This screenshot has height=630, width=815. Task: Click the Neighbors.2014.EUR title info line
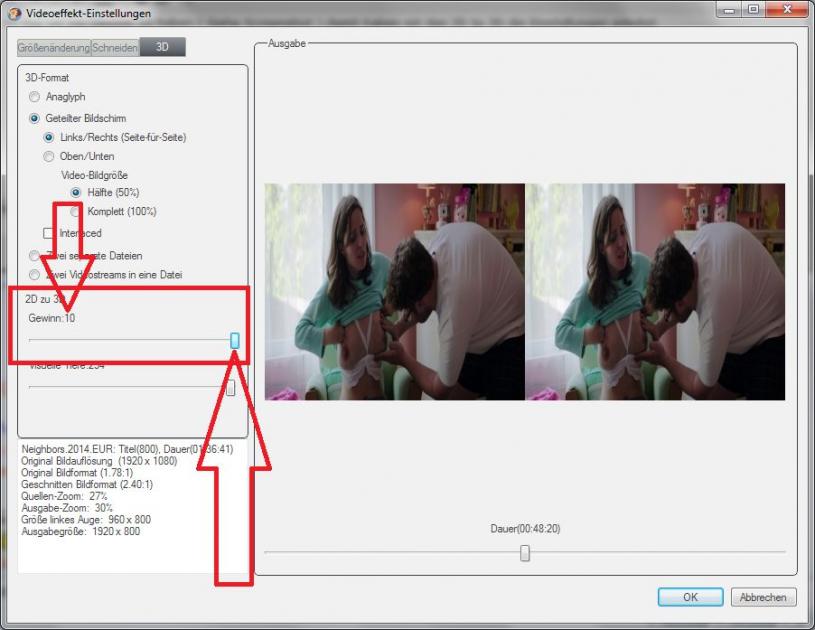[127, 449]
